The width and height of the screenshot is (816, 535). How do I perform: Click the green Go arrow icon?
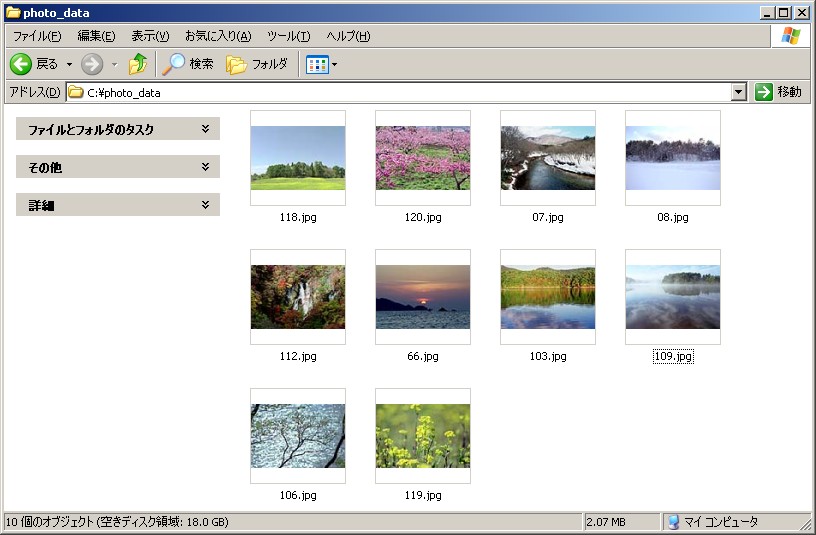(763, 92)
